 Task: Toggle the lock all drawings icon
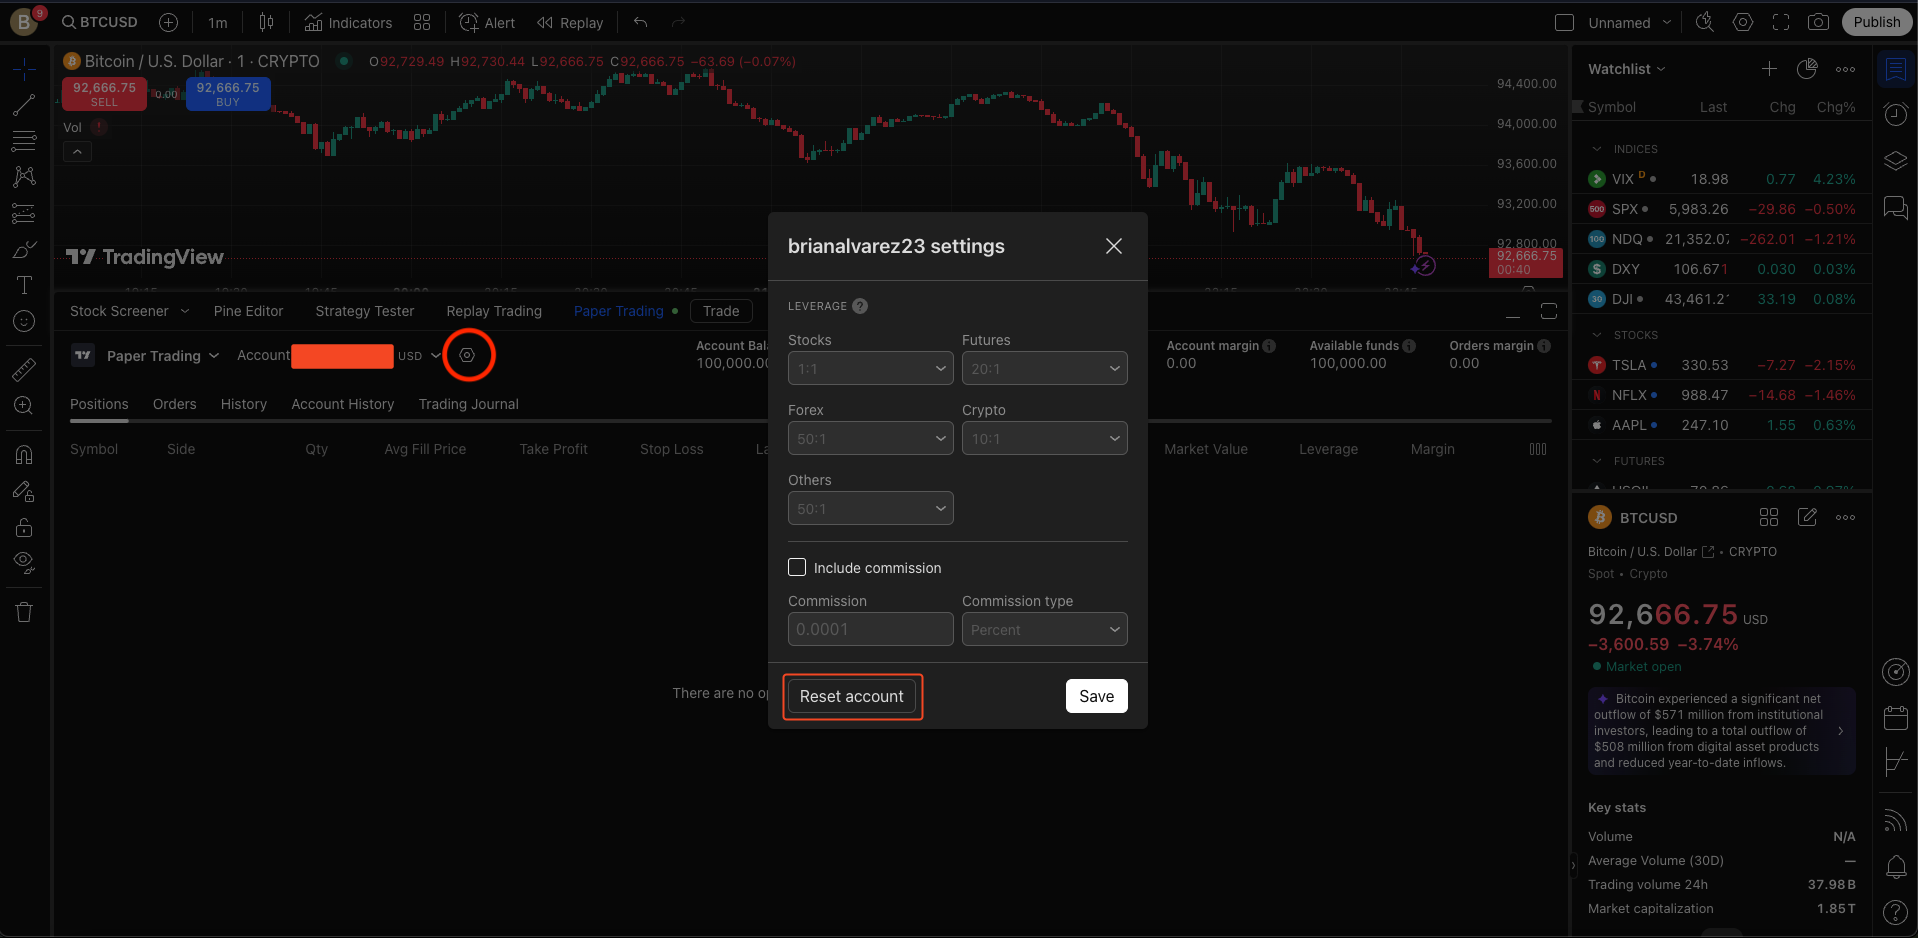[x=24, y=527]
